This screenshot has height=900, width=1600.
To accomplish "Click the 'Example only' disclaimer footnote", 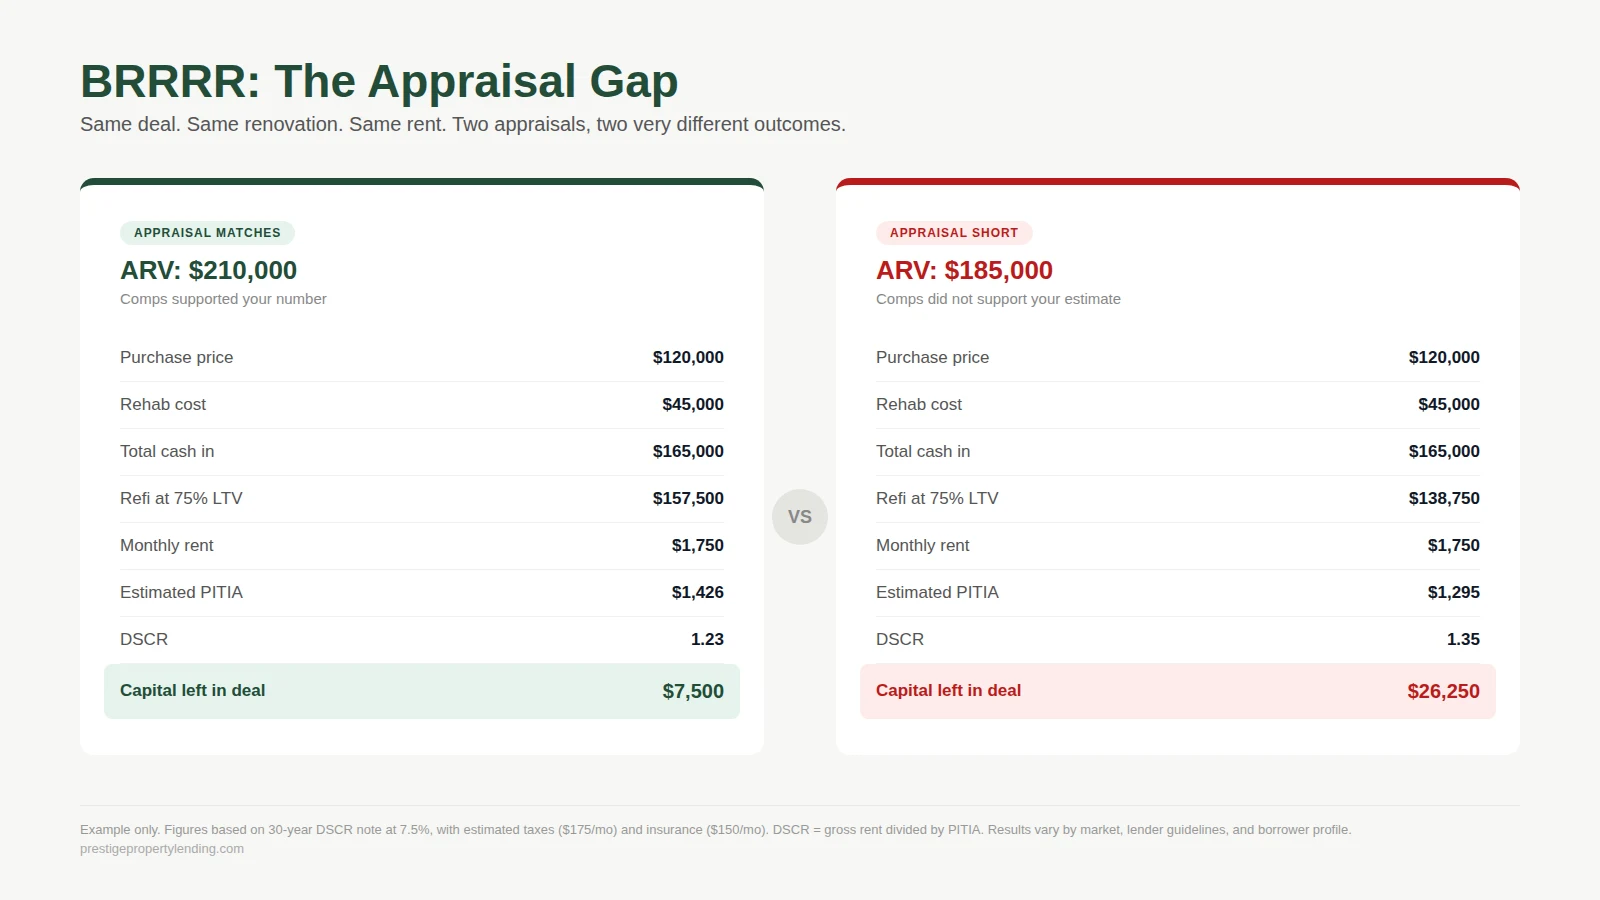I will tap(715, 830).
